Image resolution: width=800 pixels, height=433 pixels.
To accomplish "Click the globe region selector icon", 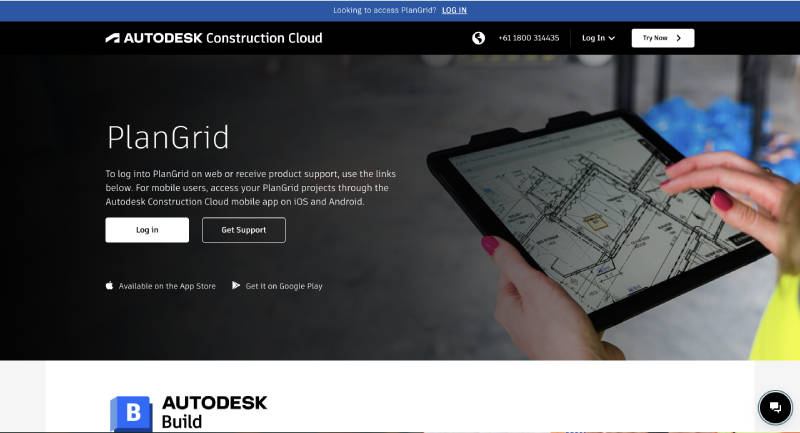I will [x=479, y=38].
